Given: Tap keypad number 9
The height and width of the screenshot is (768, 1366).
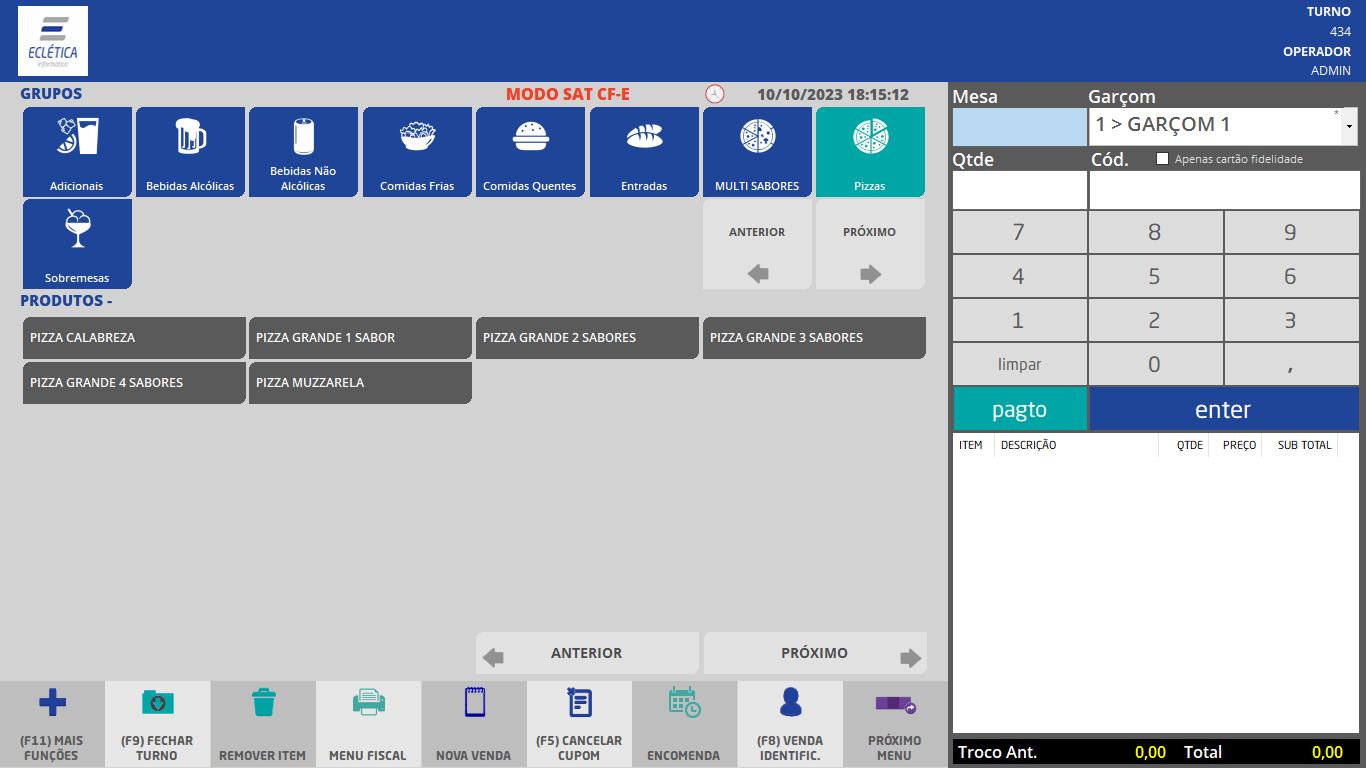Looking at the screenshot, I should [x=1291, y=232].
